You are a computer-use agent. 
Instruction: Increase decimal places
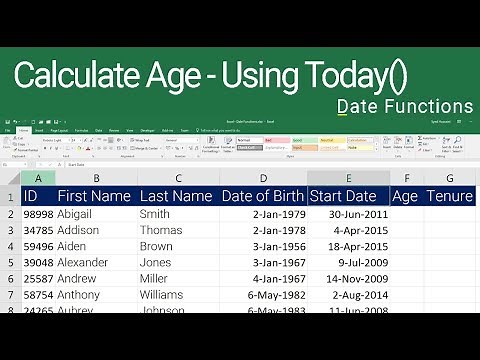(x=190, y=148)
